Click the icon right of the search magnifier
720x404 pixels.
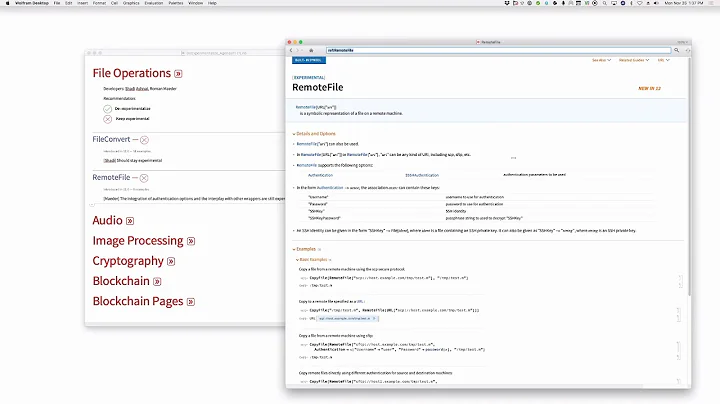point(687,50)
